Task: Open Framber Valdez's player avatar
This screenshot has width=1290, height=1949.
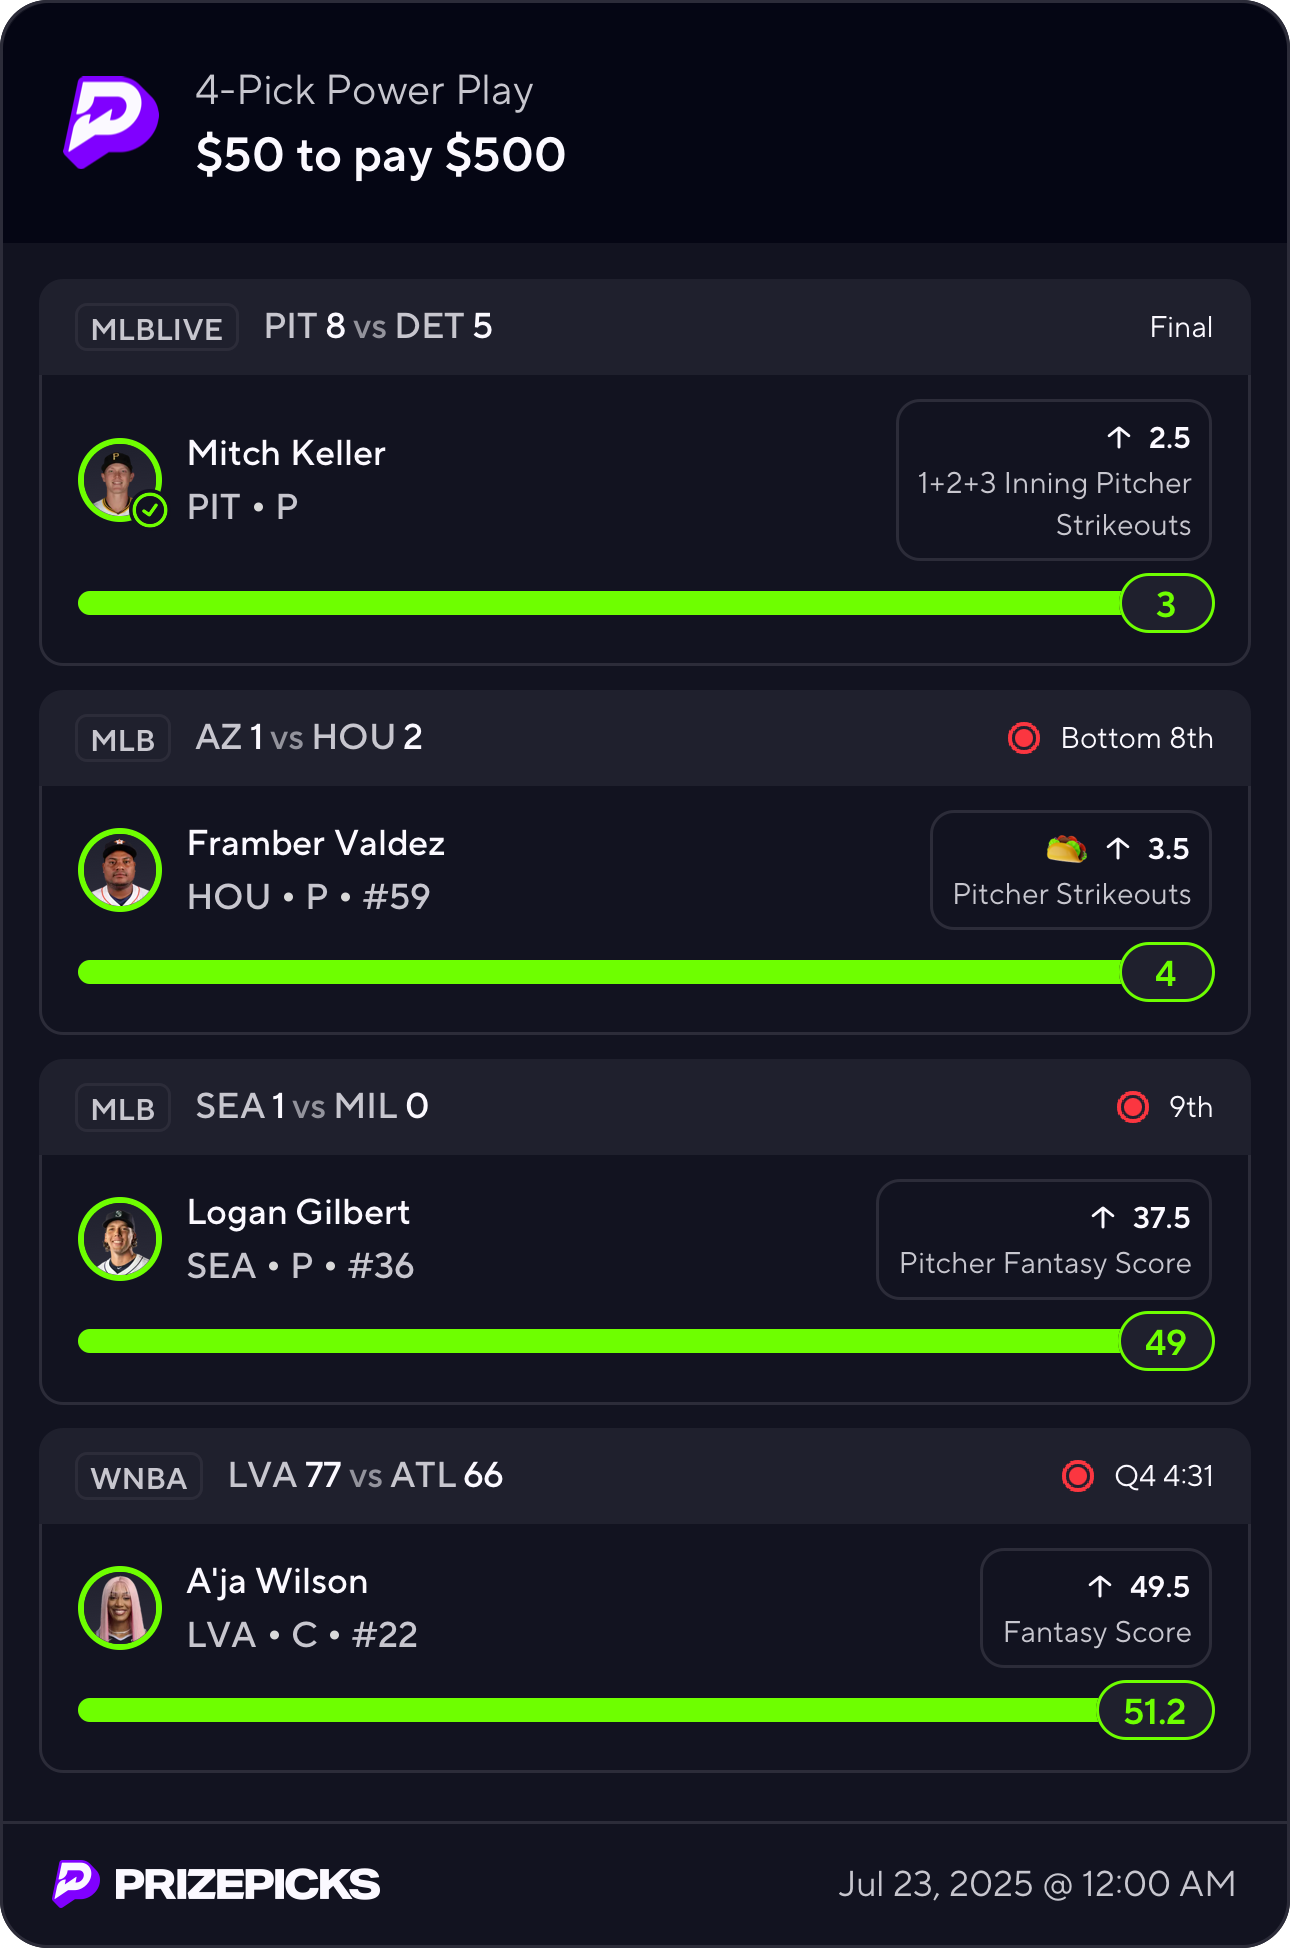Action: (x=120, y=870)
